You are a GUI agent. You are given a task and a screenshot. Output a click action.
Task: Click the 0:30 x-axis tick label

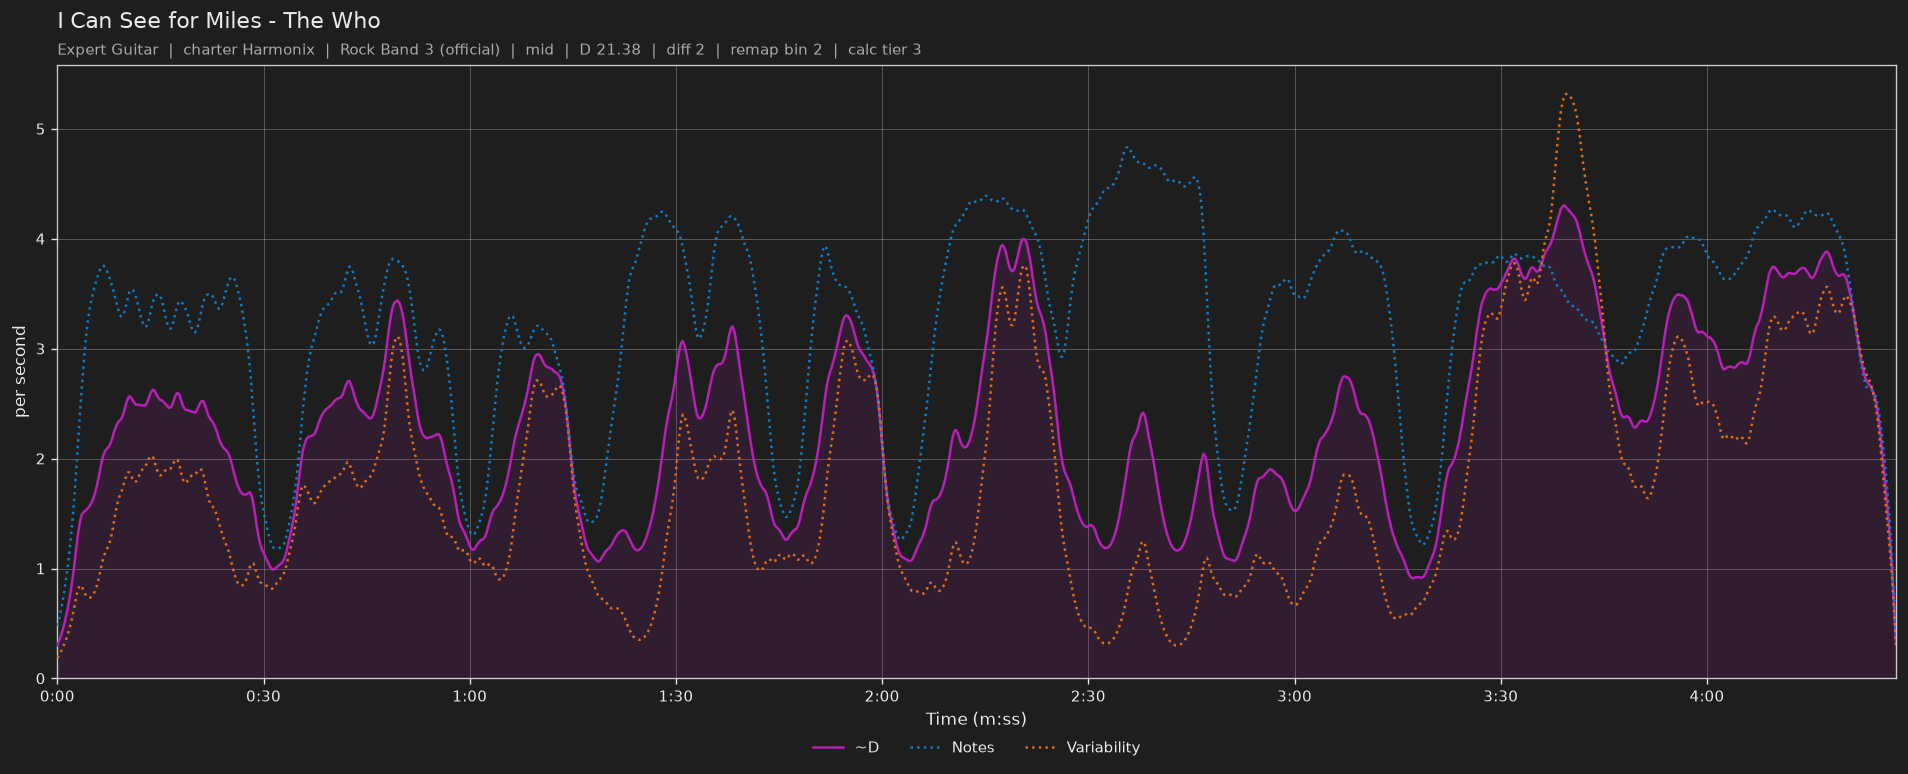tap(263, 697)
